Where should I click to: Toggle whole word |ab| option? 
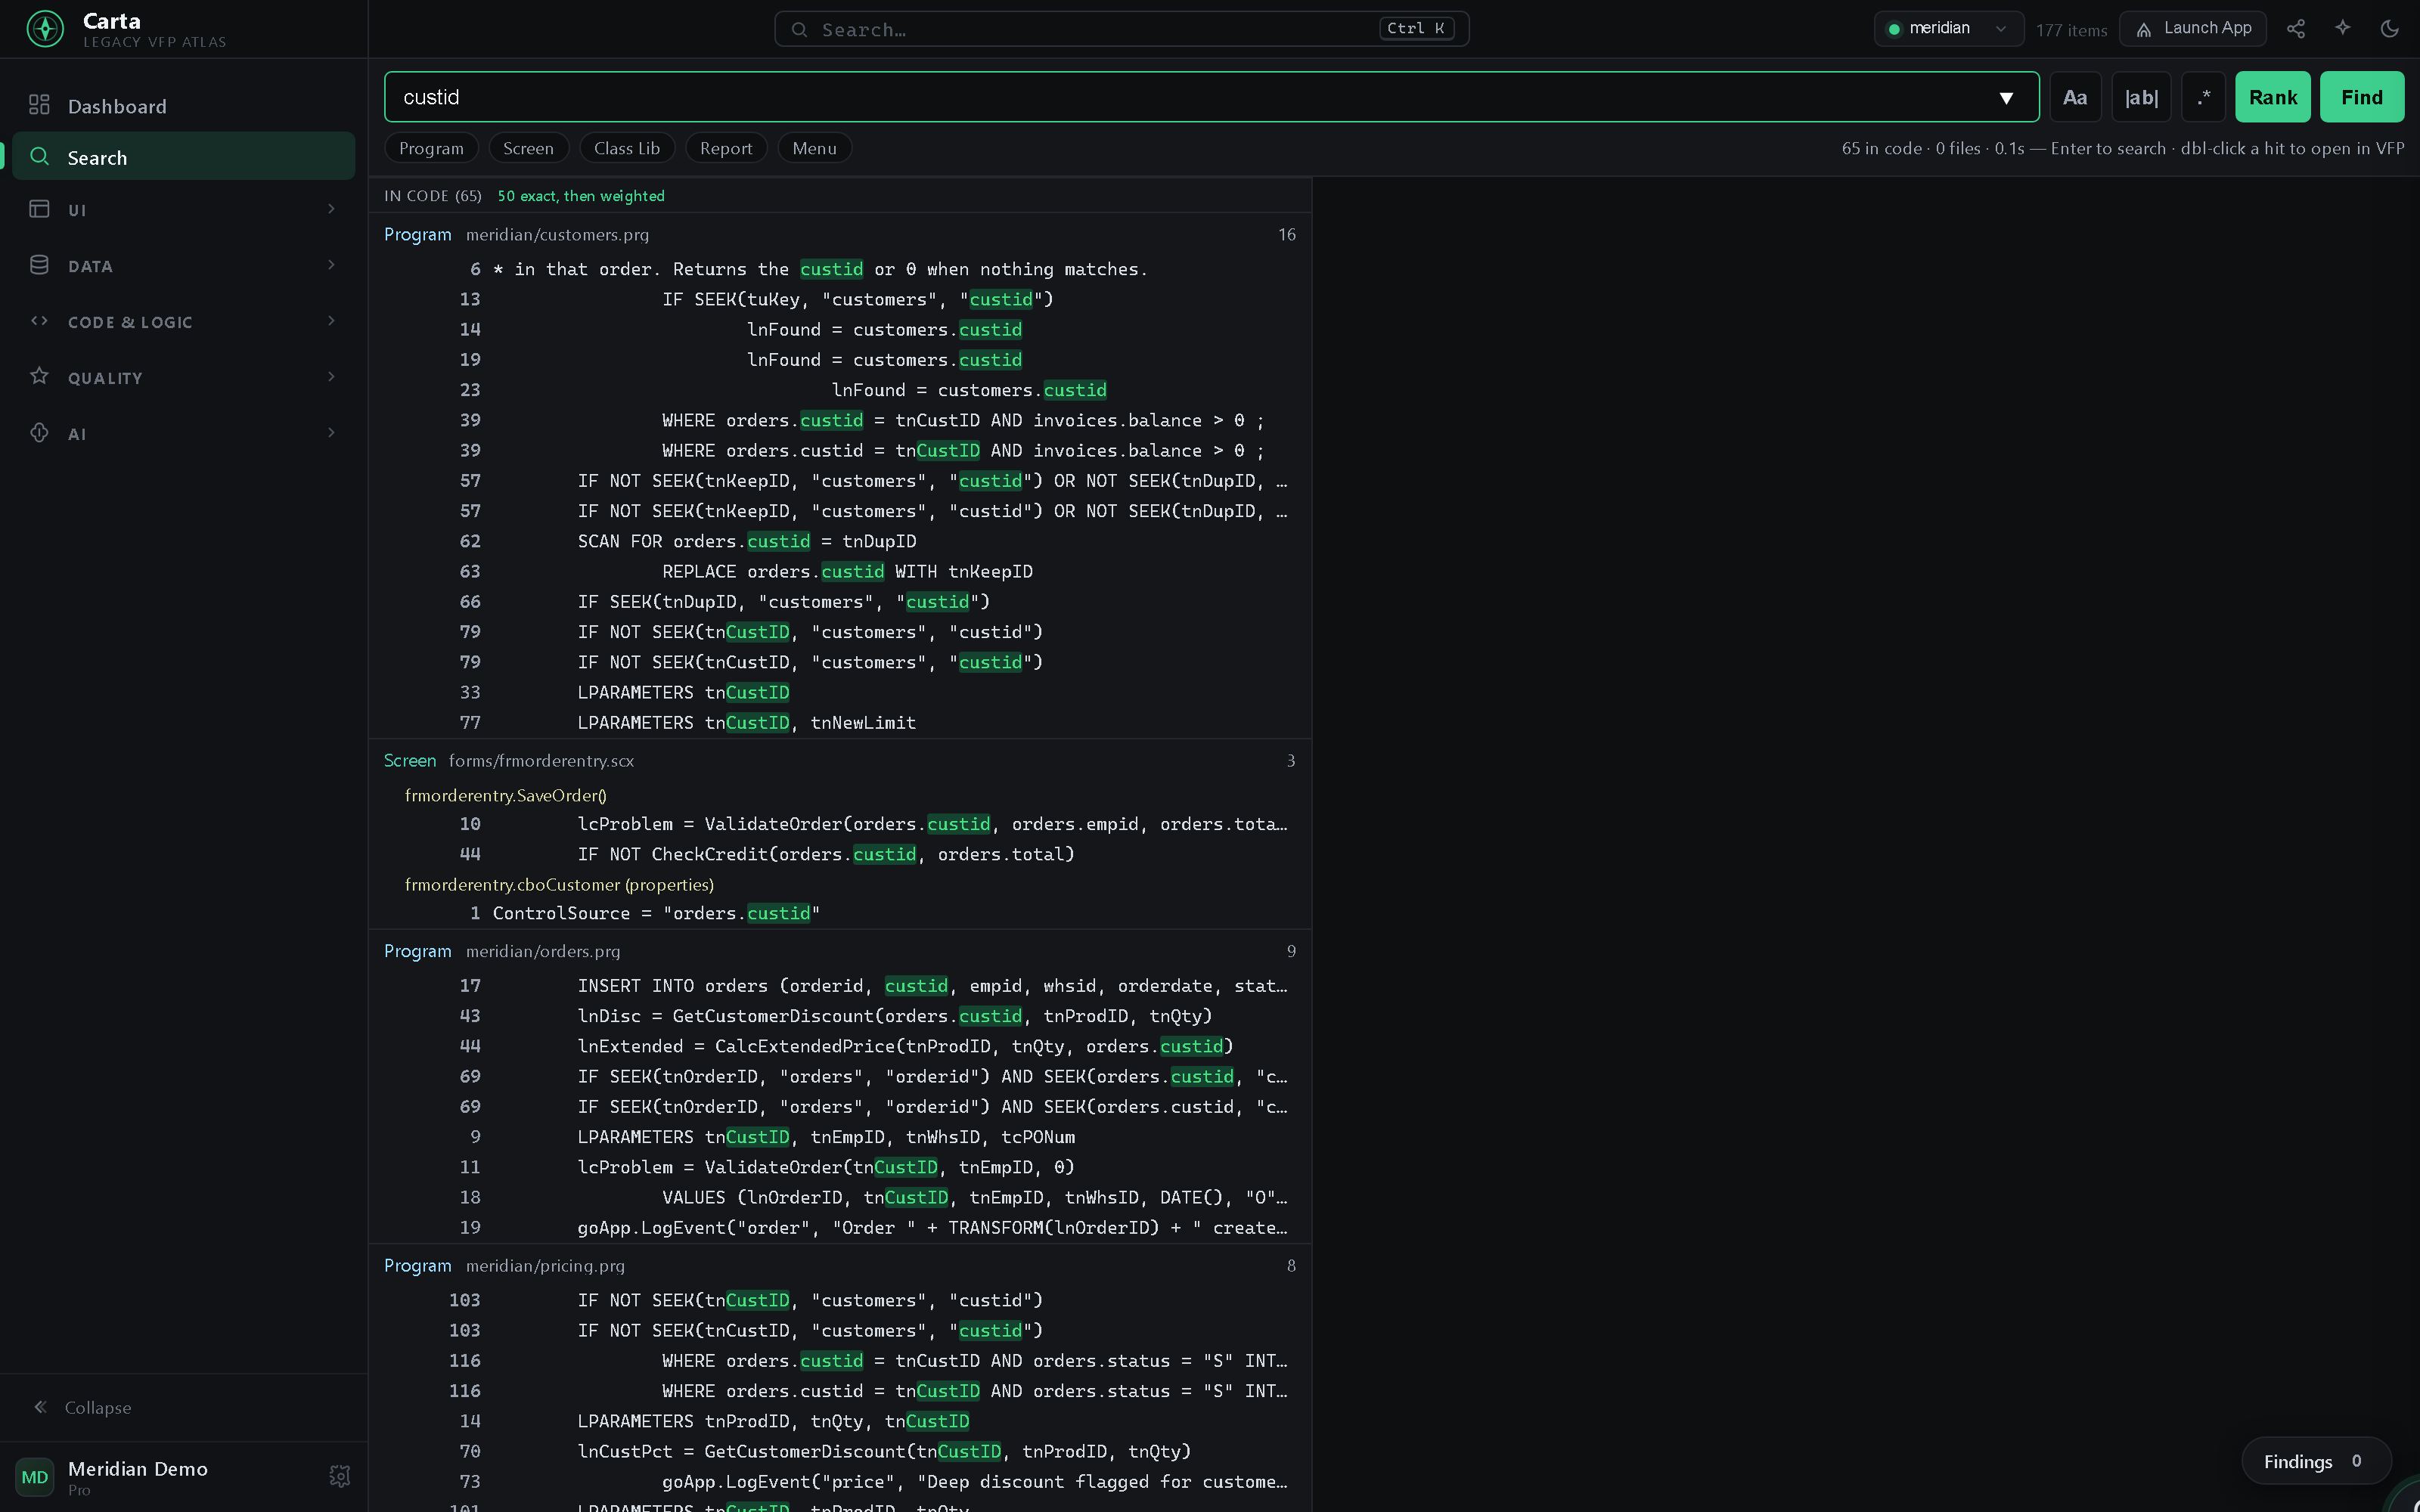click(x=2141, y=97)
